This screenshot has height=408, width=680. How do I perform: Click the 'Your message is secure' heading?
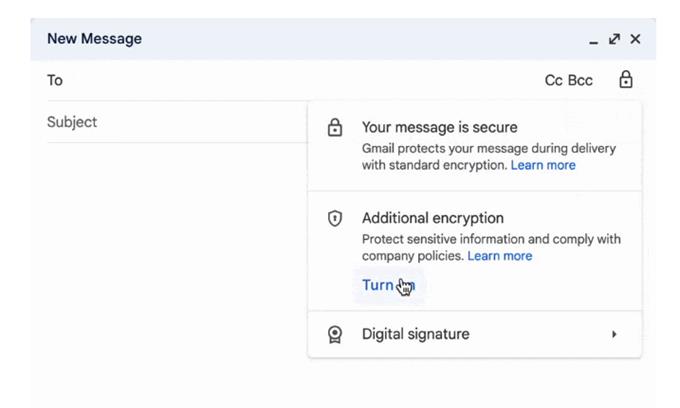pyautogui.click(x=439, y=127)
